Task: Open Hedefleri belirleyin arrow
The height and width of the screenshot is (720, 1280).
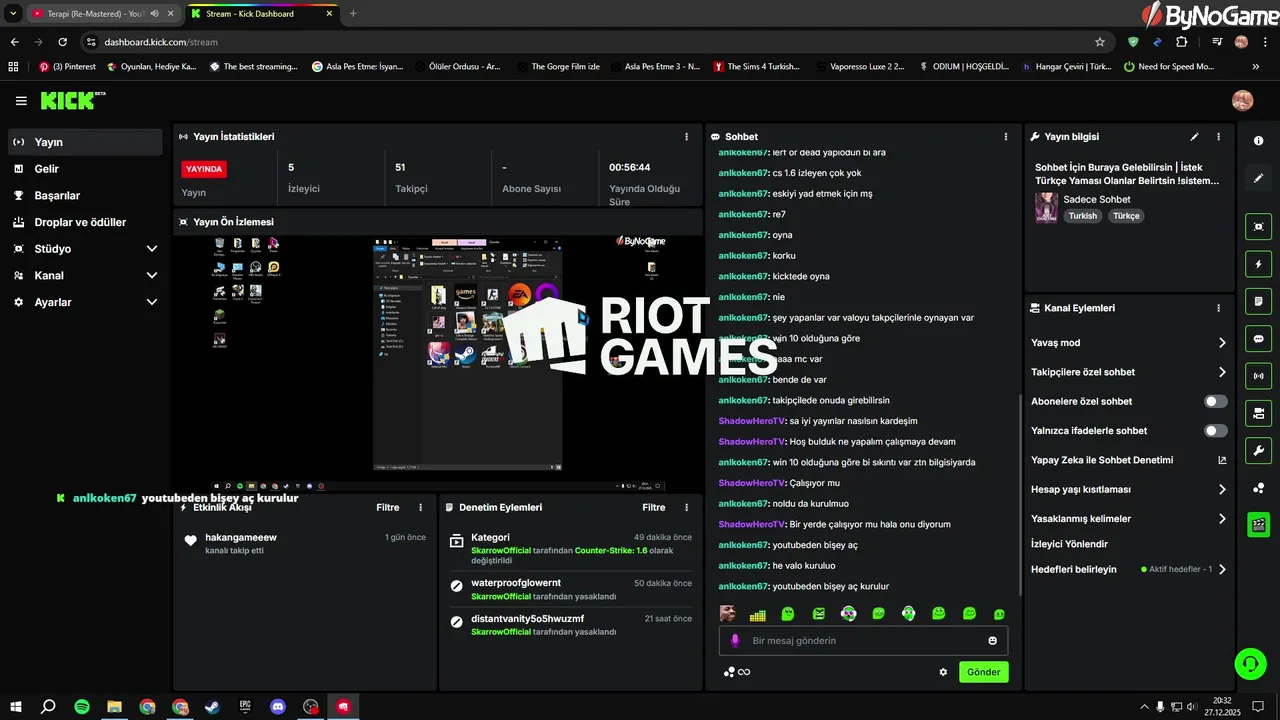Action: [x=1222, y=570]
